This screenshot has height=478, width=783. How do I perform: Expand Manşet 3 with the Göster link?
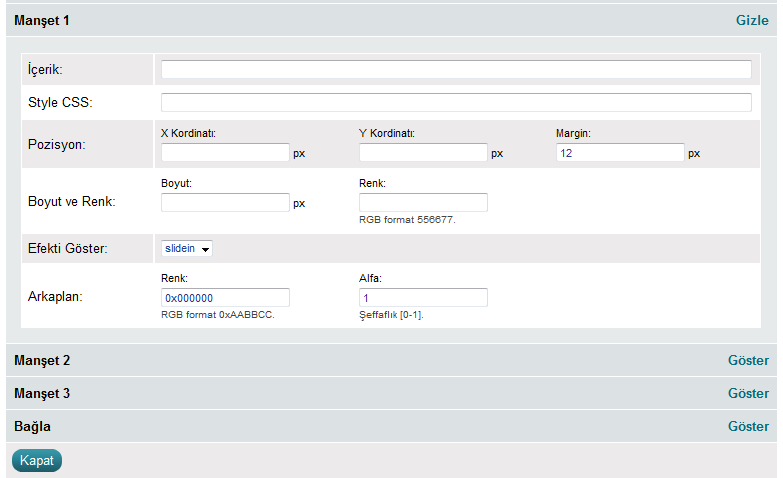(748, 393)
